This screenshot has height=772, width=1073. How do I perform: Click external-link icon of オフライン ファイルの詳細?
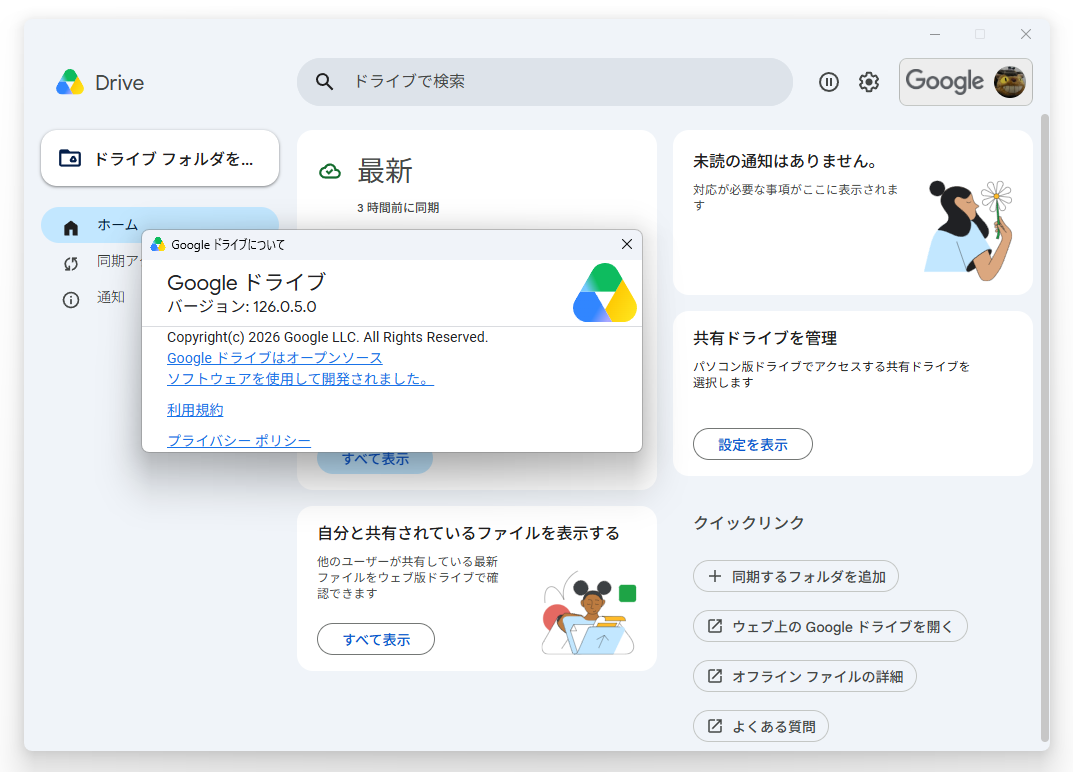(x=714, y=676)
